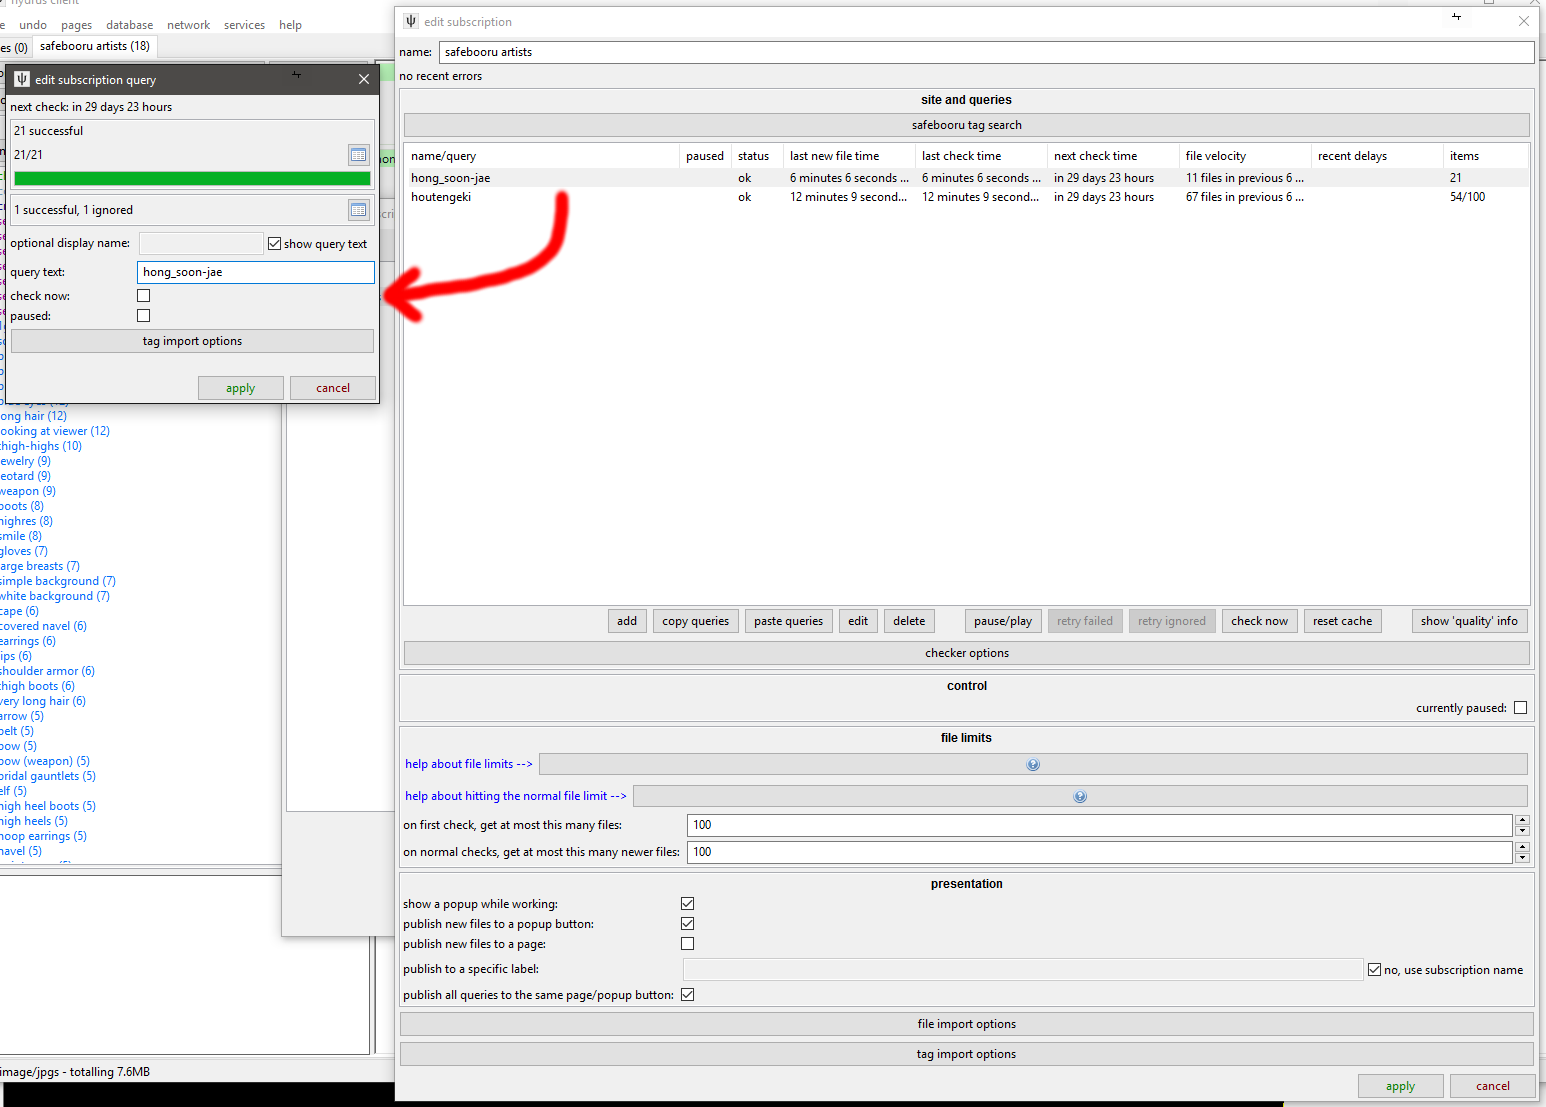
Task: Open tag import options in query dialog
Action: [x=192, y=341]
